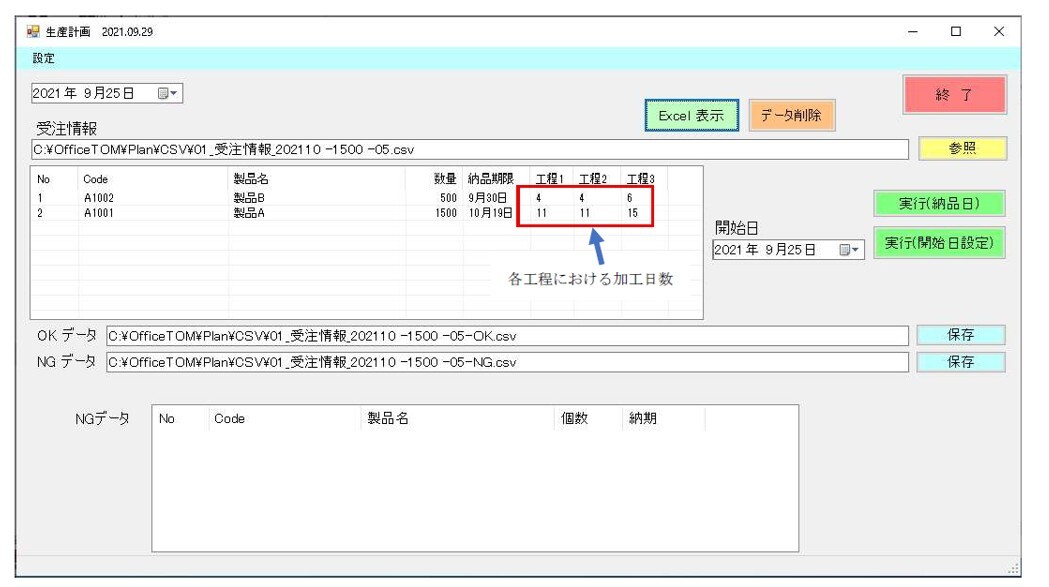1049x587 pixels.
Task: Select order row A1001 製品A
Action: tap(250, 213)
